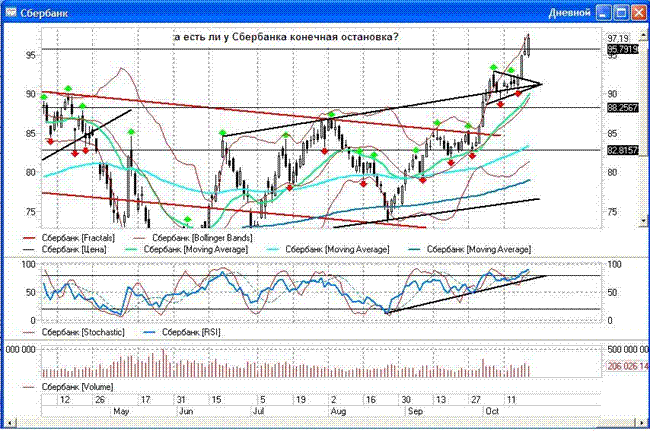Select the Сбербанк [RSI] legend entry
This screenshot has width=650, height=431.
coord(182,332)
